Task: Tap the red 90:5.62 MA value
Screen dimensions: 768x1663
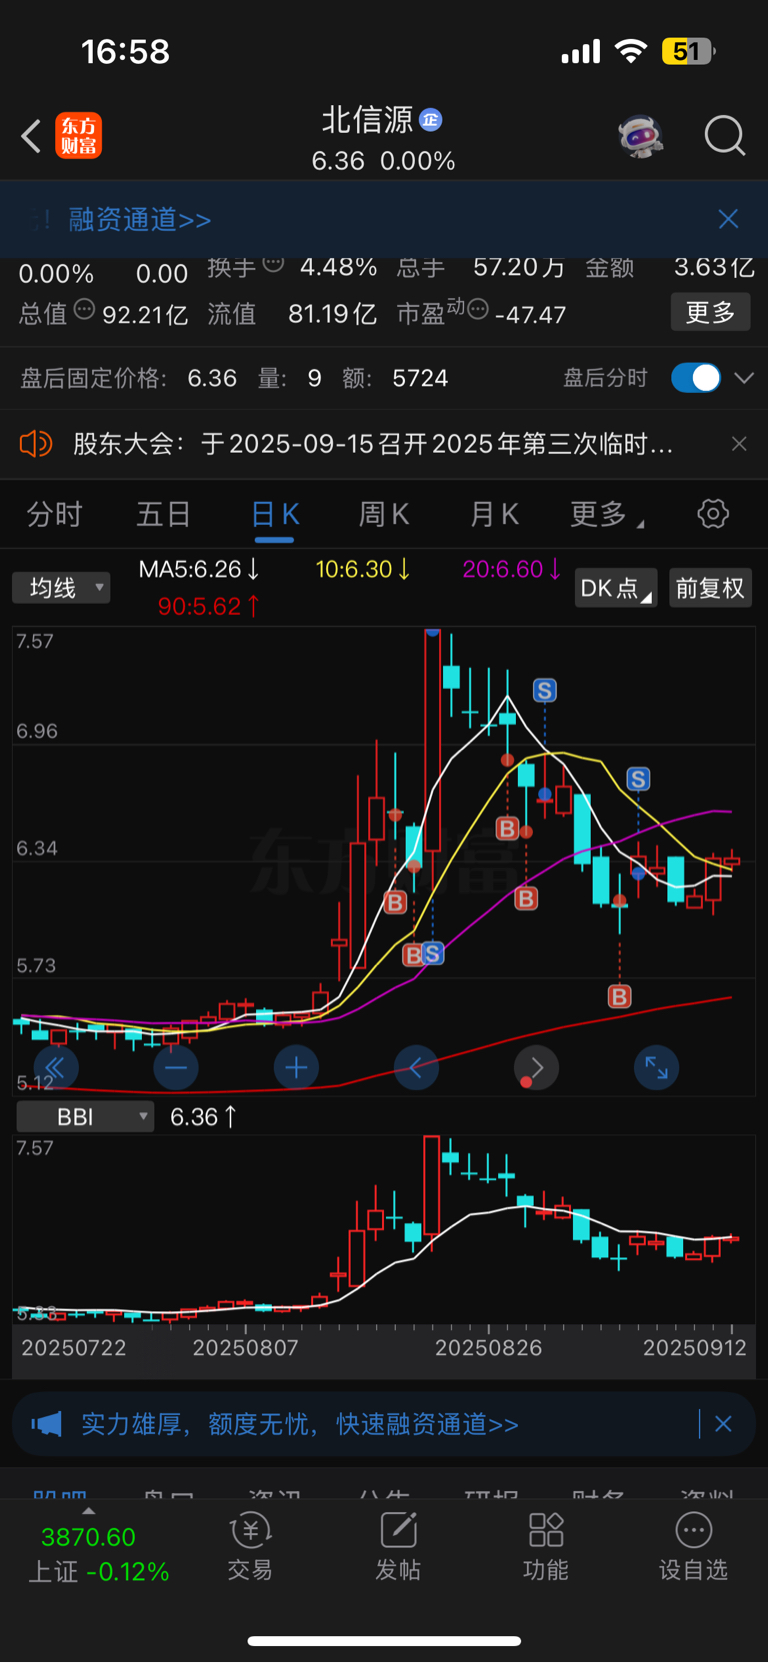Action: [209, 606]
